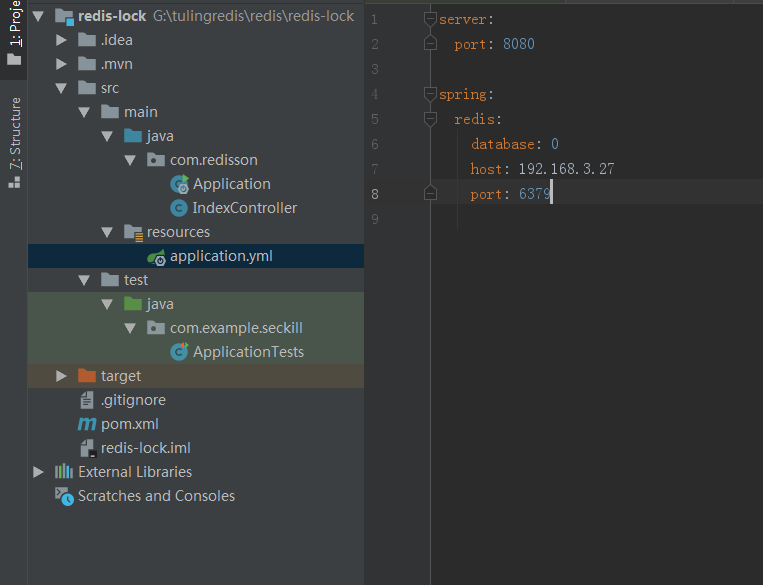Fold the redis block at line 5
This screenshot has height=585, width=763.
(x=430, y=119)
